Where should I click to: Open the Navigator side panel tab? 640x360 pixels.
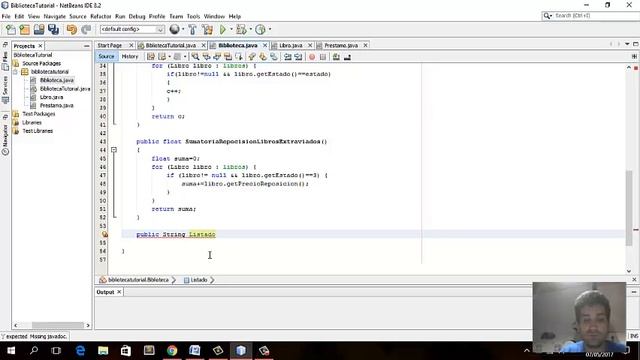(x=5, y=139)
